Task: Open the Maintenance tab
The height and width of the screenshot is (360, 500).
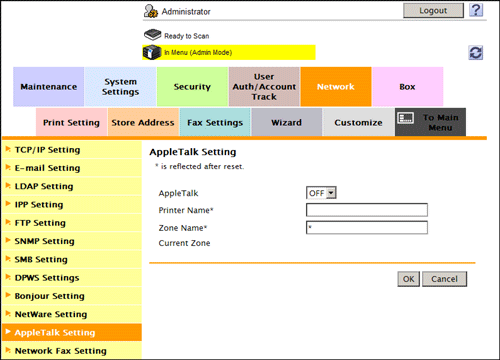Action: pos(49,87)
